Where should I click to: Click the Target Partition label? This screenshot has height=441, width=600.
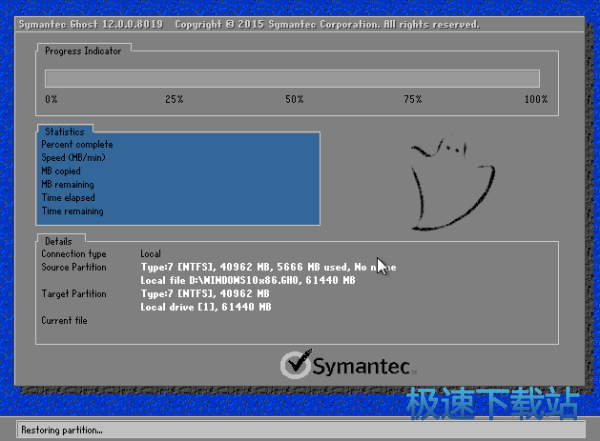pyautogui.click(x=74, y=294)
